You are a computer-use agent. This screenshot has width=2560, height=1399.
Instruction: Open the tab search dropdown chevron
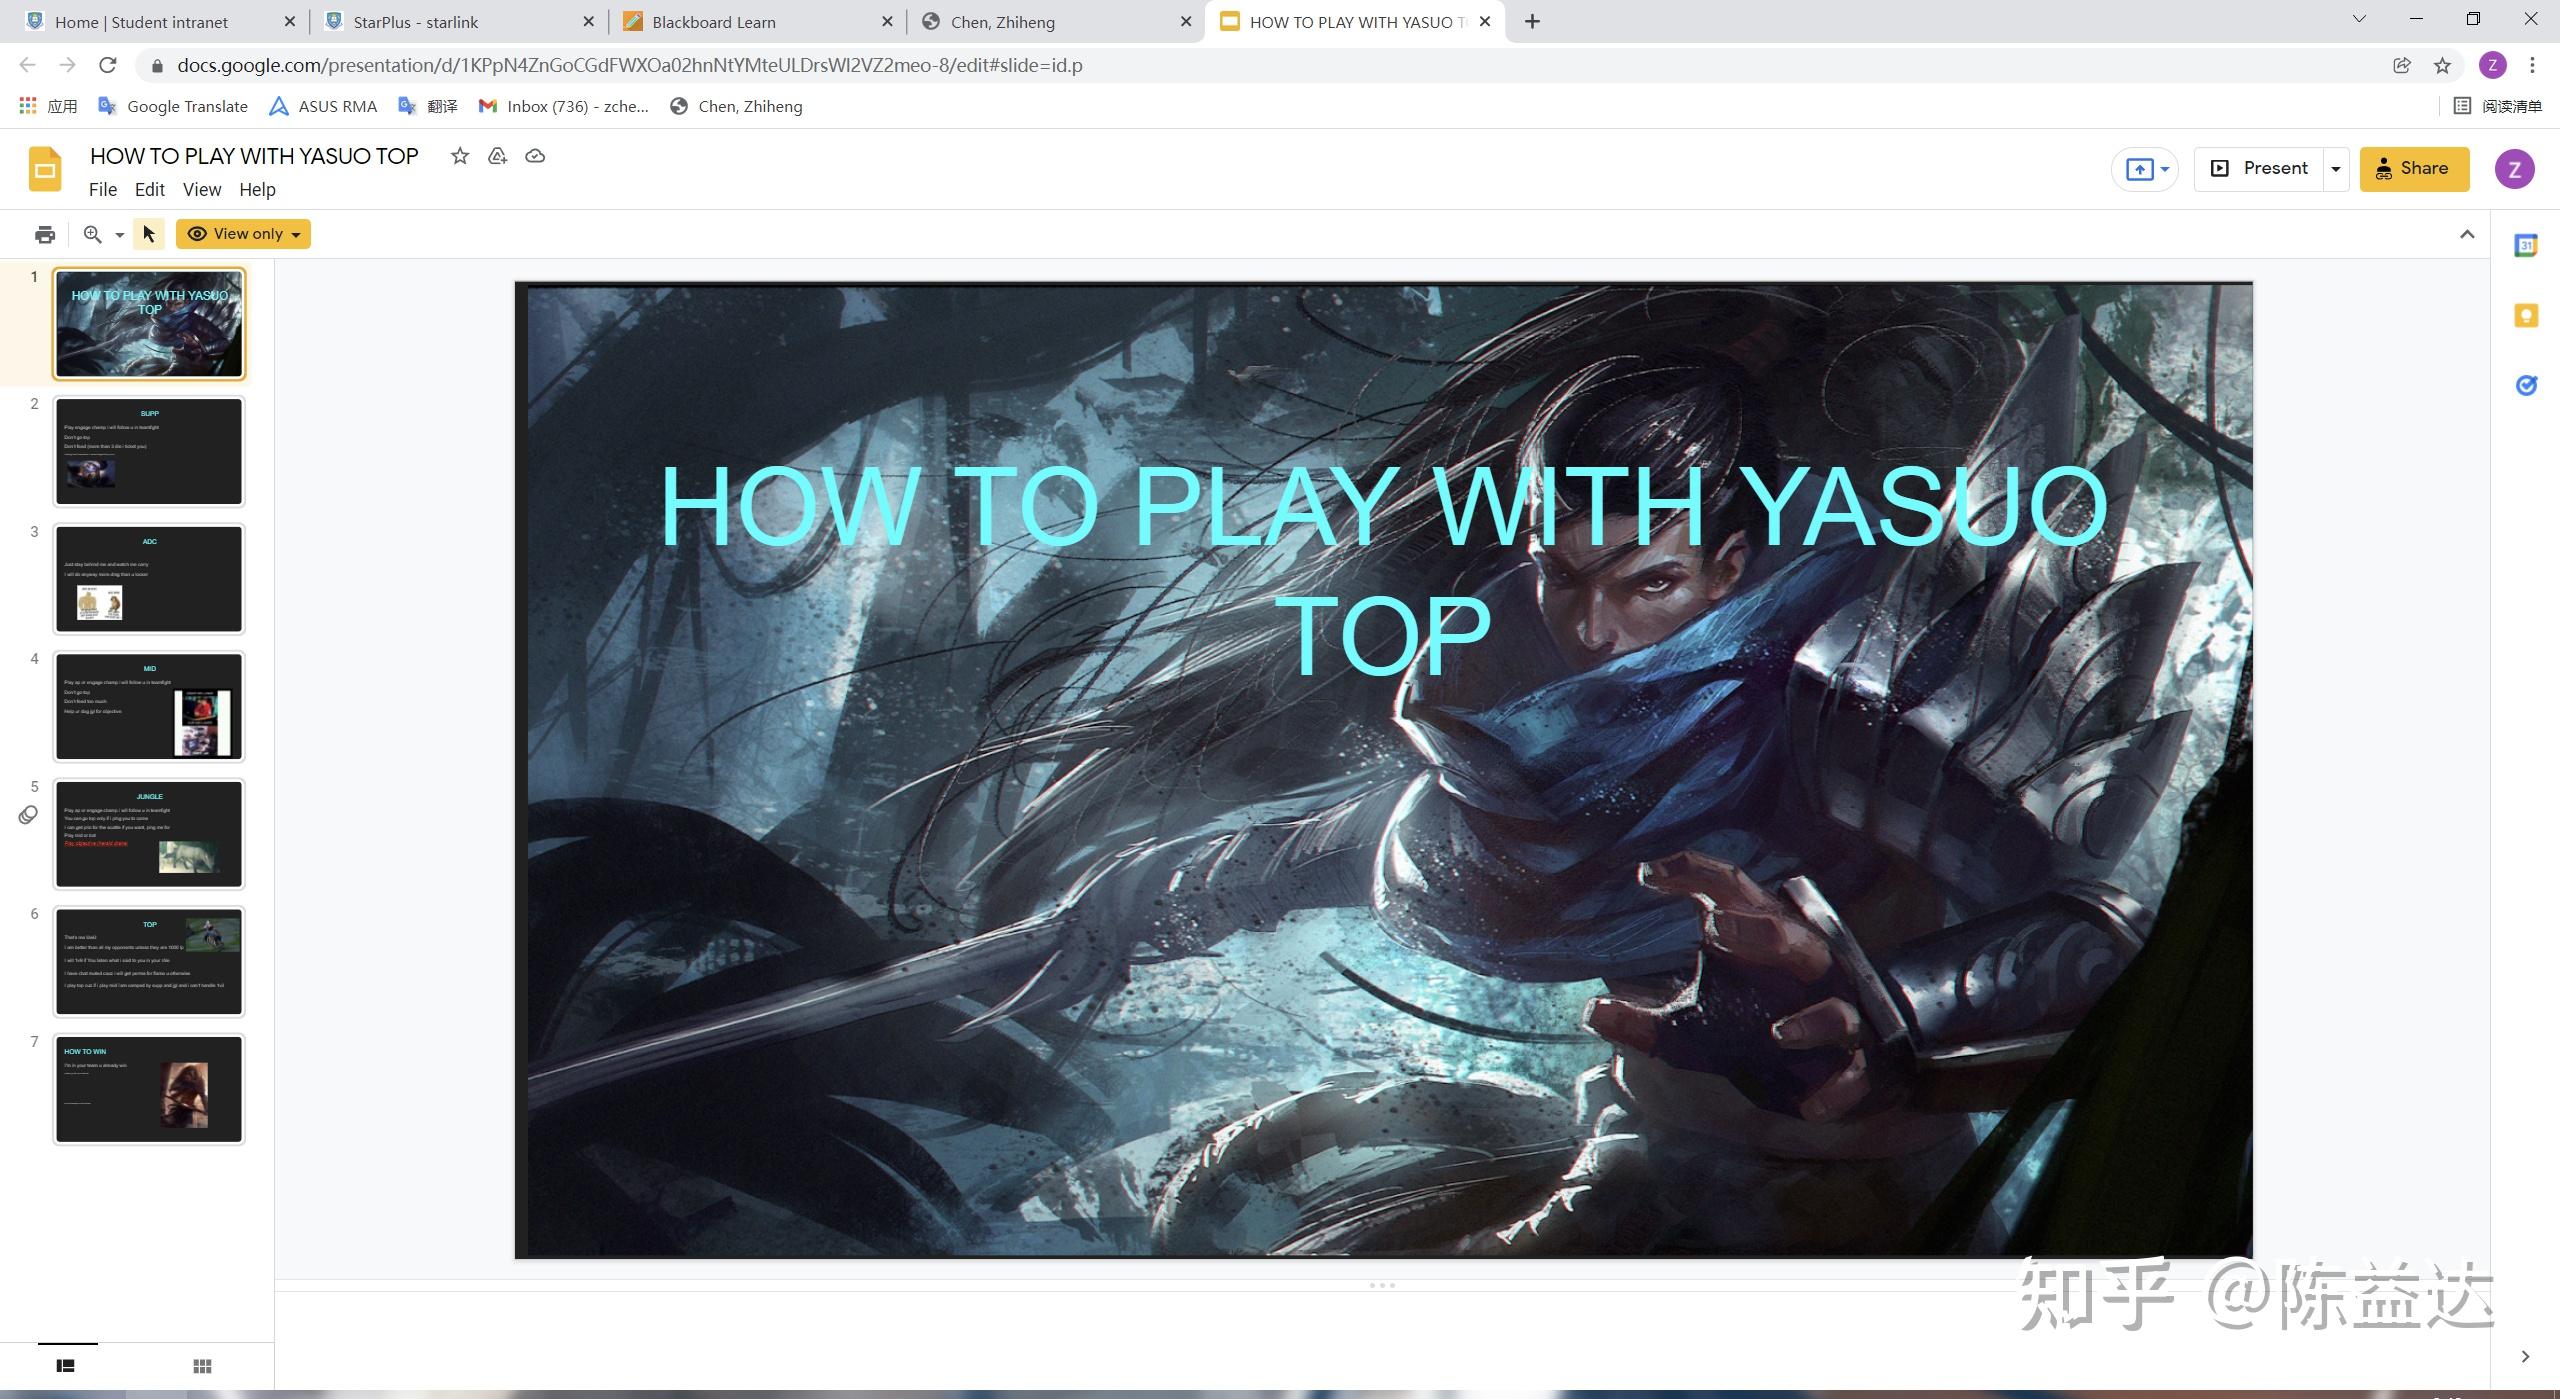coord(2359,19)
